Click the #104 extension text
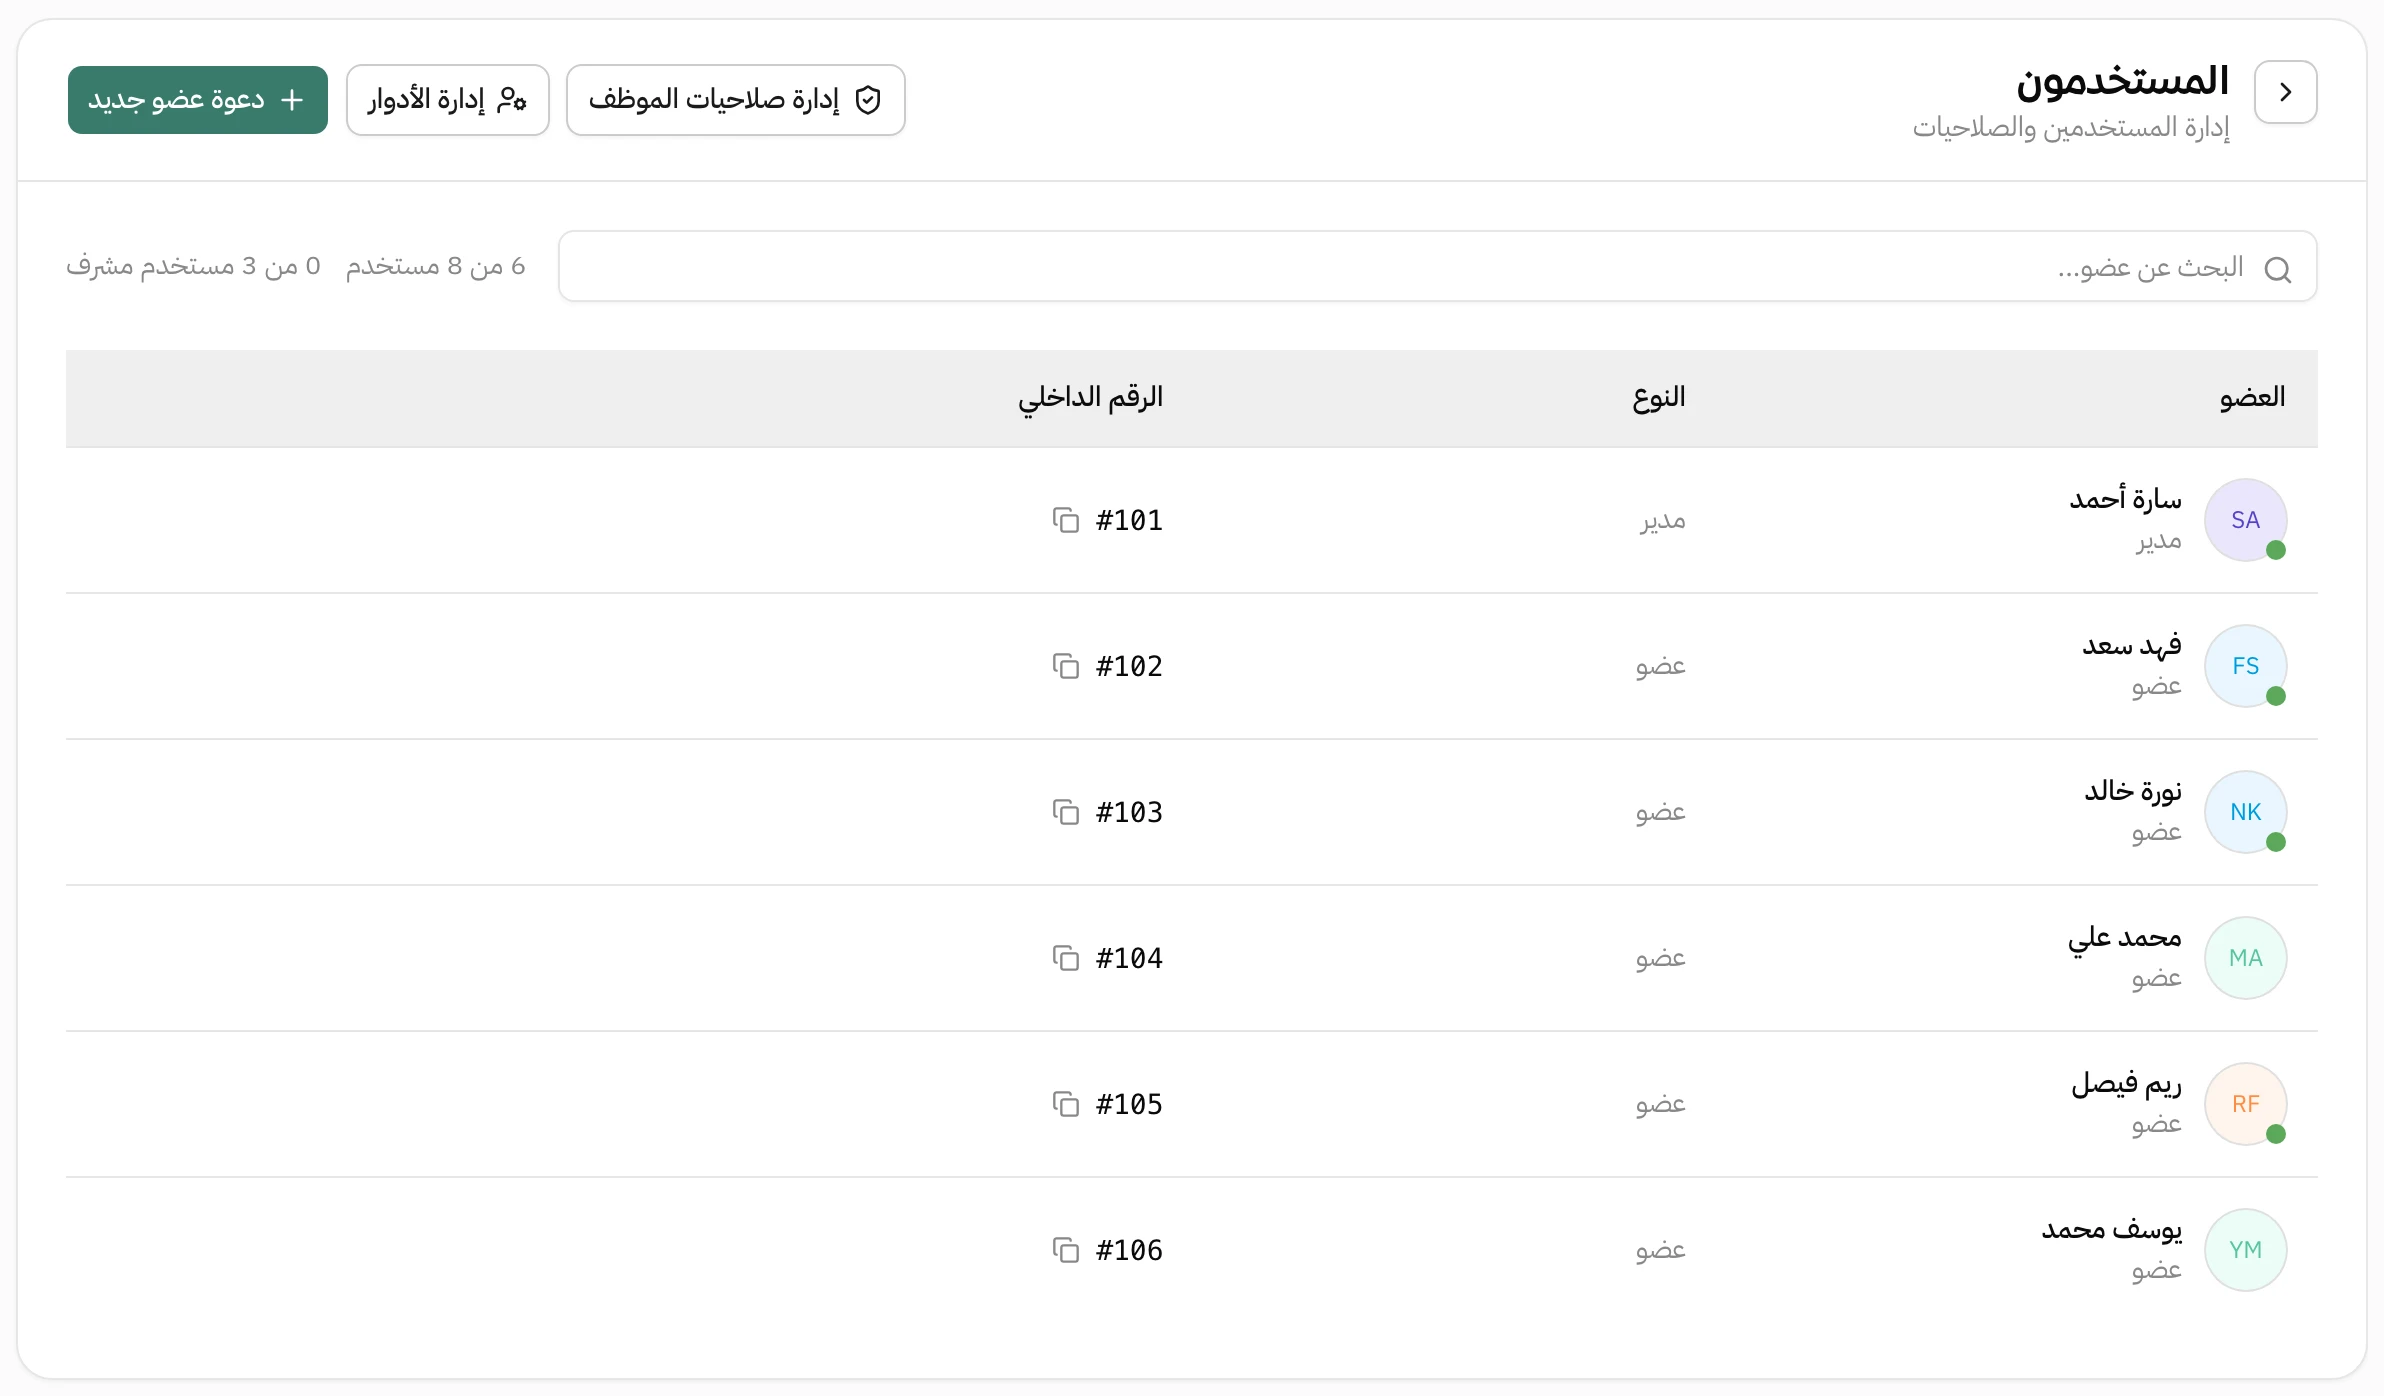The width and height of the screenshot is (2384, 1396). click(x=1129, y=958)
